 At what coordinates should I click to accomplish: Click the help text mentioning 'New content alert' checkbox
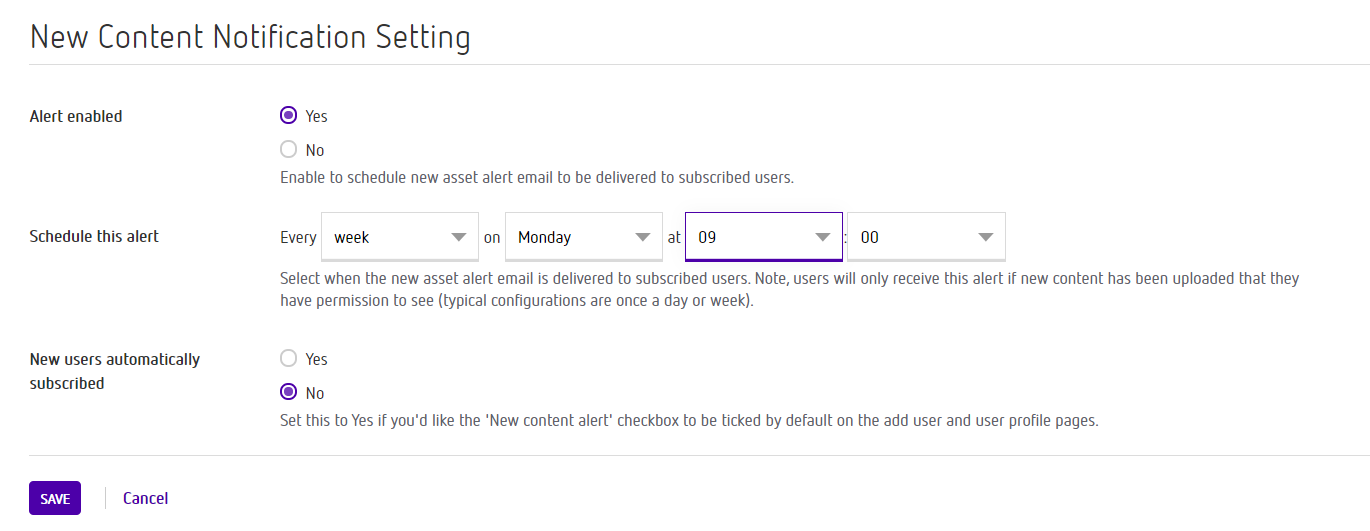[x=689, y=421]
